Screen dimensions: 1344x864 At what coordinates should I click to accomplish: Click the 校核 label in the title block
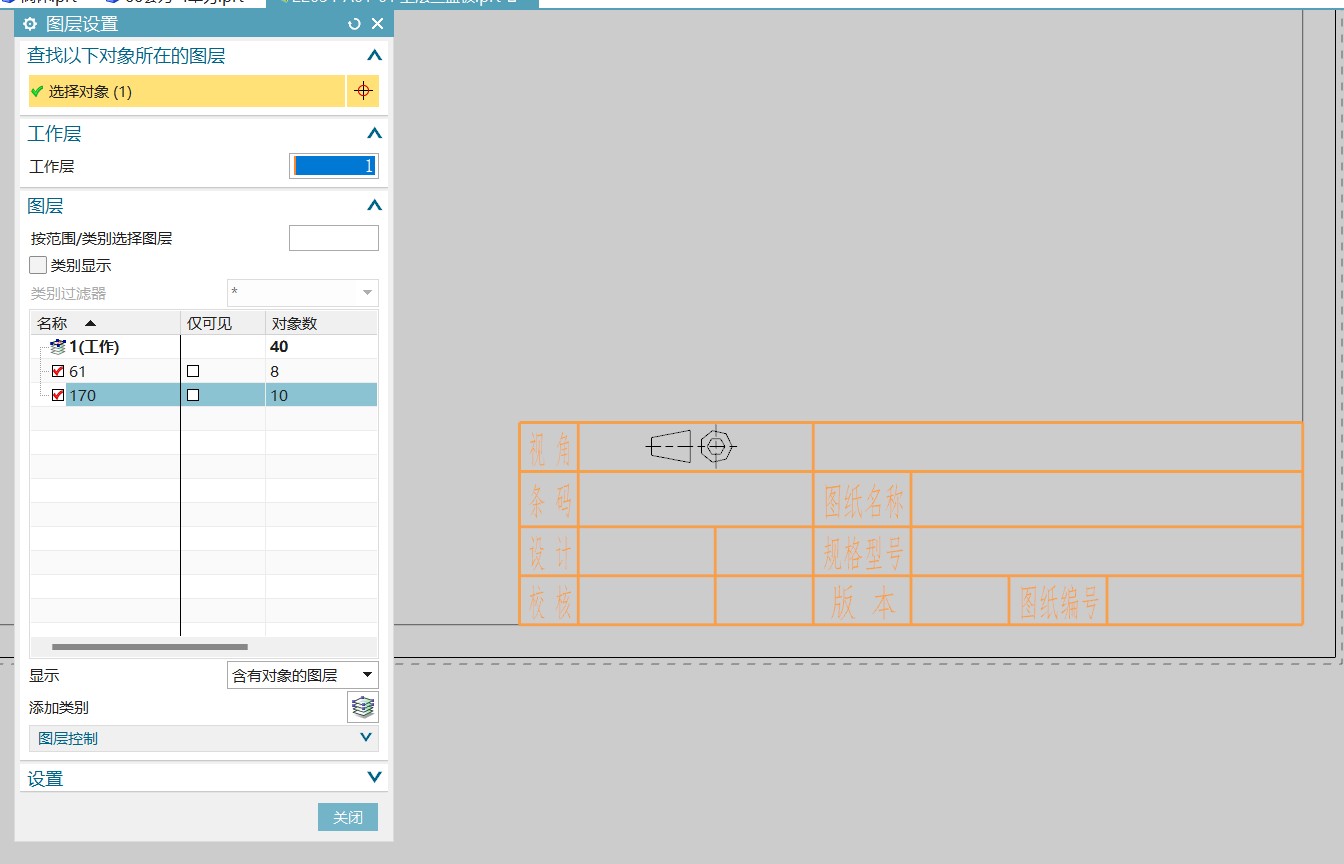(549, 603)
